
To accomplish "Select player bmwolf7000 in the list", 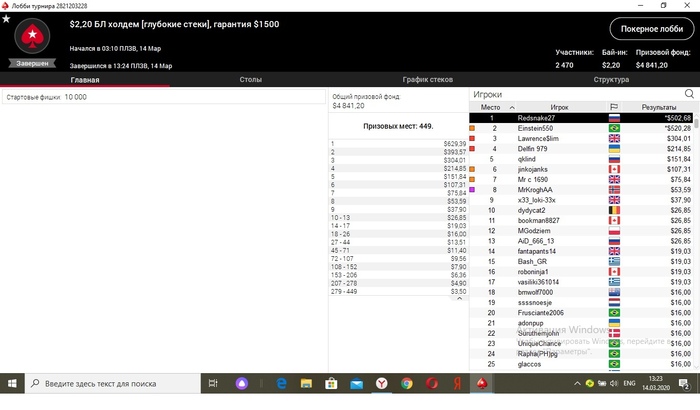I will pyautogui.click(x=581, y=293).
